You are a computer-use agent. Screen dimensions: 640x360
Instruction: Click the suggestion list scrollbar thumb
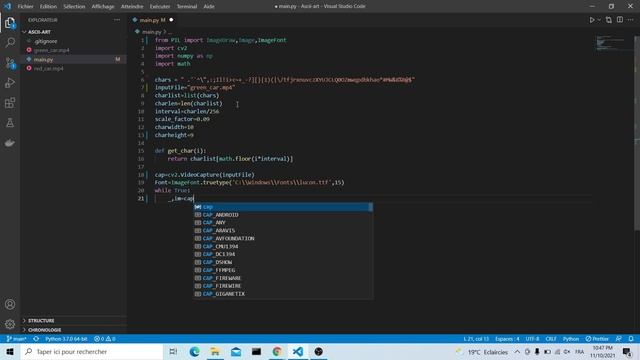(371, 207)
